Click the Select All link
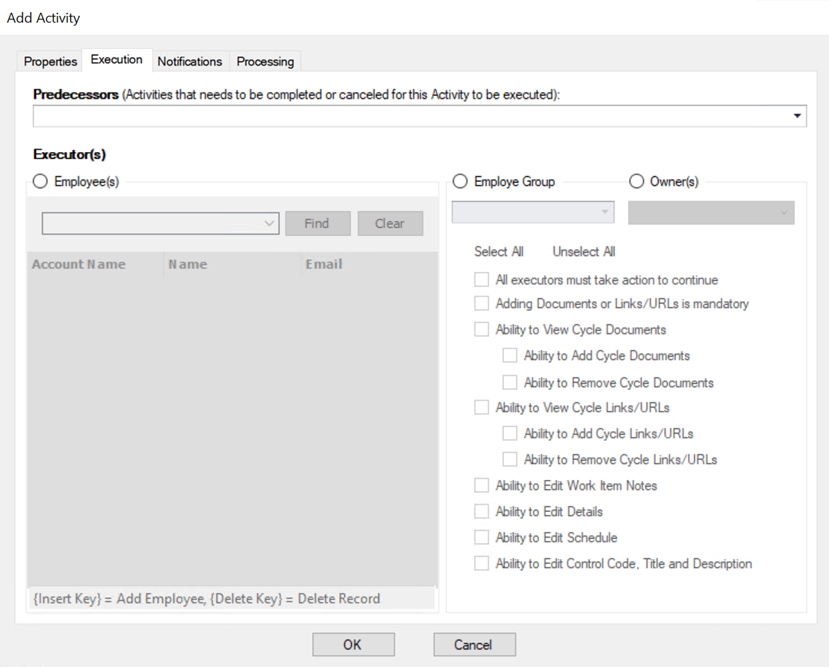Viewport: 829px width, 667px height. pyautogui.click(x=498, y=252)
